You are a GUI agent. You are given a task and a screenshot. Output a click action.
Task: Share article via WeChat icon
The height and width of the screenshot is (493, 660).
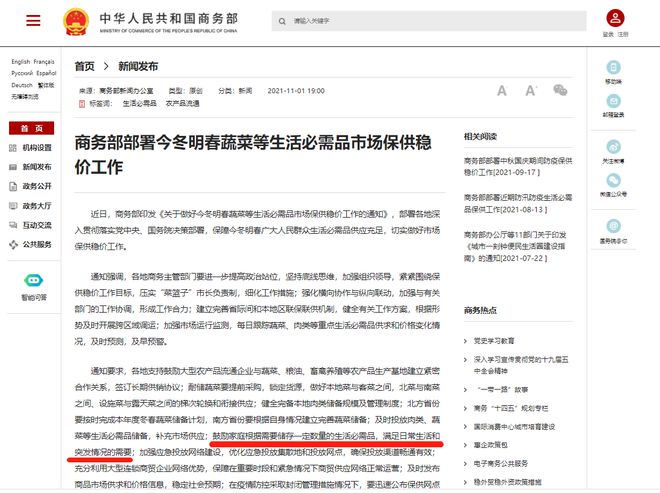tap(561, 91)
